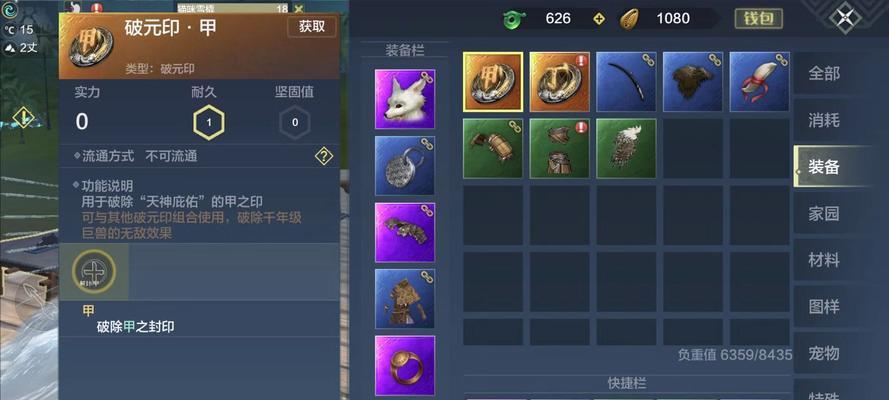The height and width of the screenshot is (400, 889).
Task: Open the 宠物 pets tab
Action: [x=824, y=354]
